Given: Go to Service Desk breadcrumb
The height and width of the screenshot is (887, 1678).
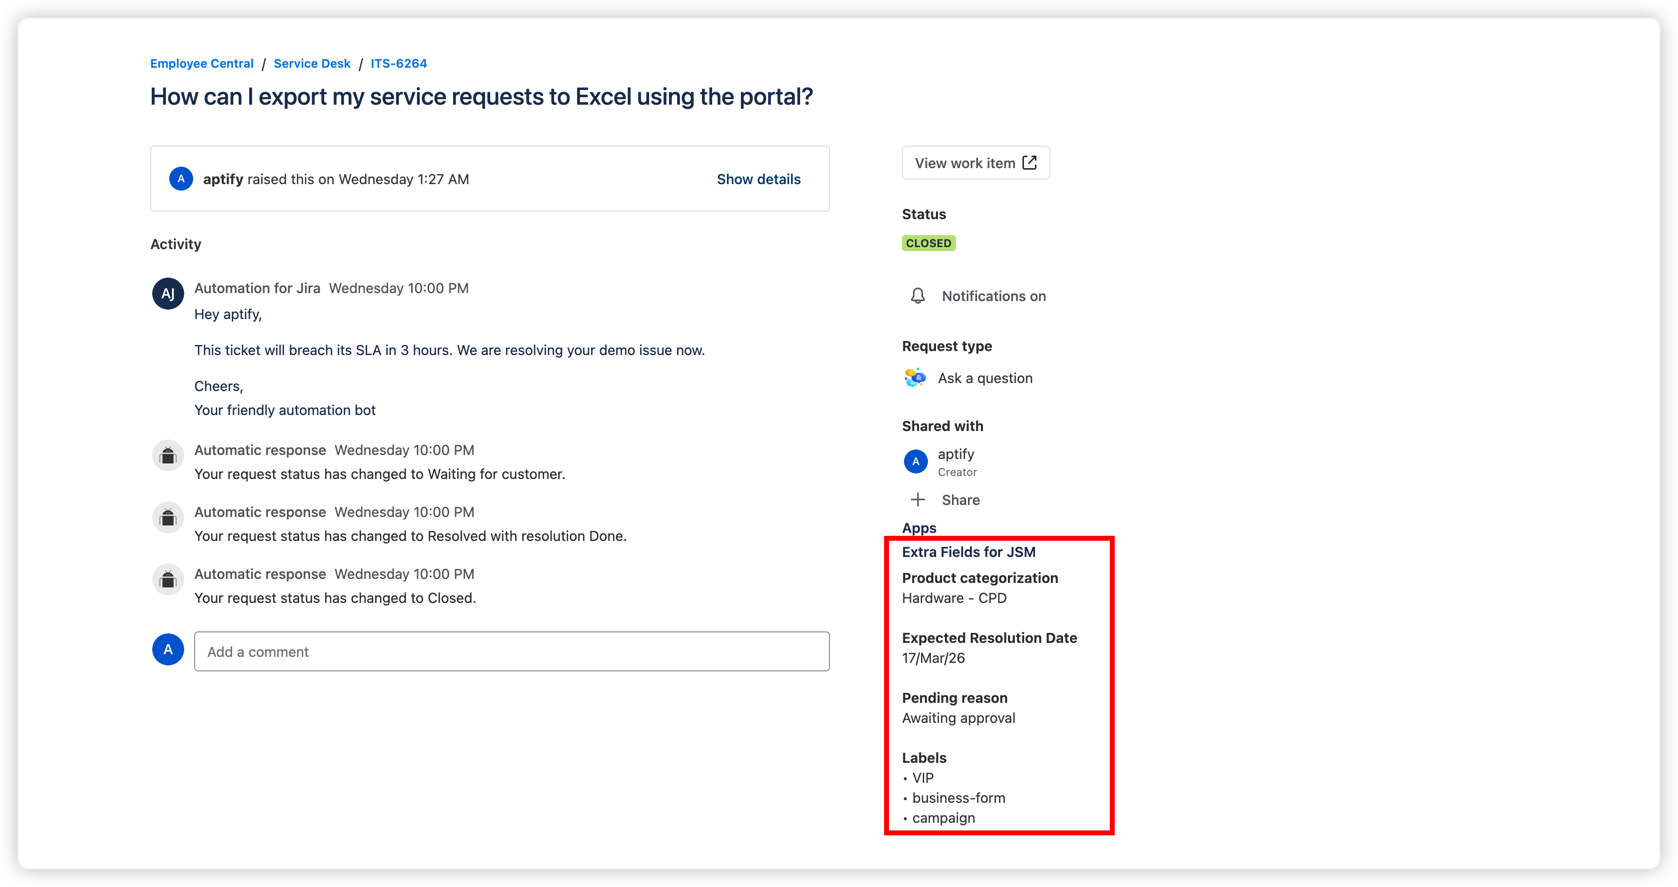Looking at the screenshot, I should [x=312, y=63].
